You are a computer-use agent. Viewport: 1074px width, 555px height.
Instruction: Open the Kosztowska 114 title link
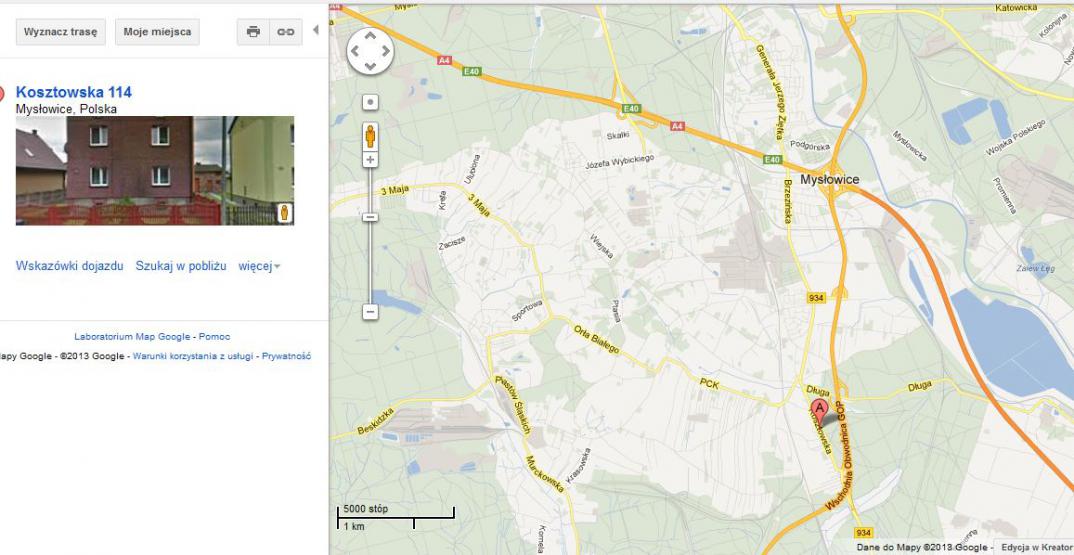[x=73, y=92]
